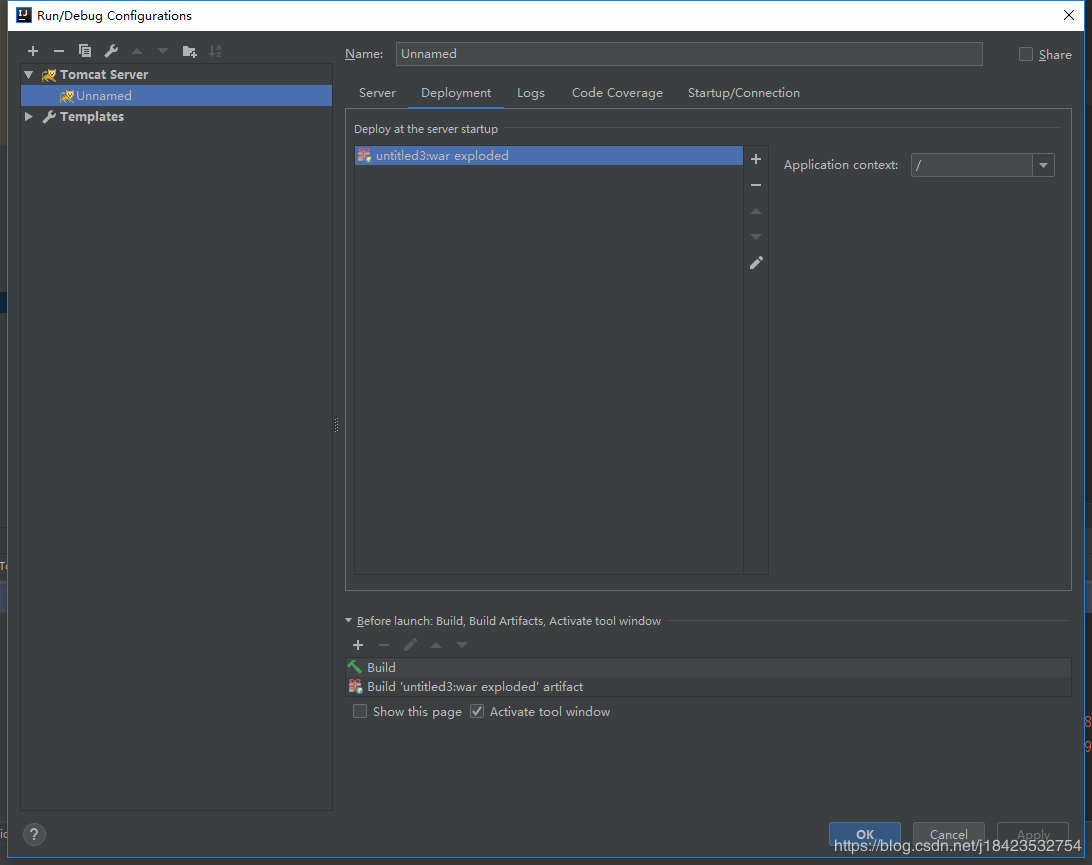Click inside the Name text field
This screenshot has height=865, width=1092.
[688, 54]
